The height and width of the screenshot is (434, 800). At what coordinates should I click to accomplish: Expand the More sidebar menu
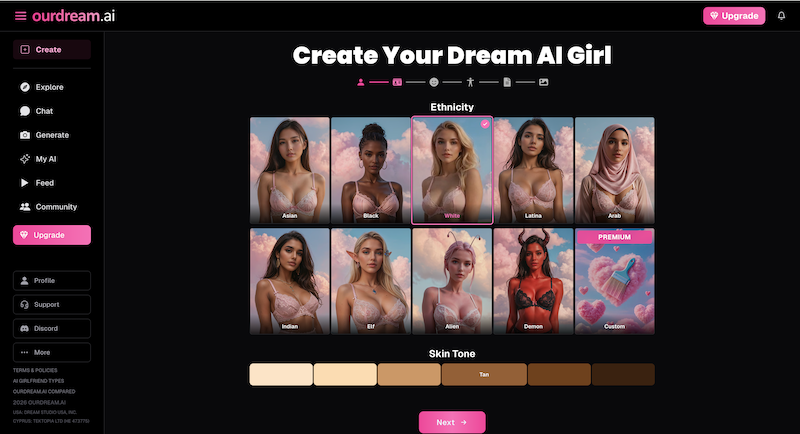pyautogui.click(x=52, y=352)
